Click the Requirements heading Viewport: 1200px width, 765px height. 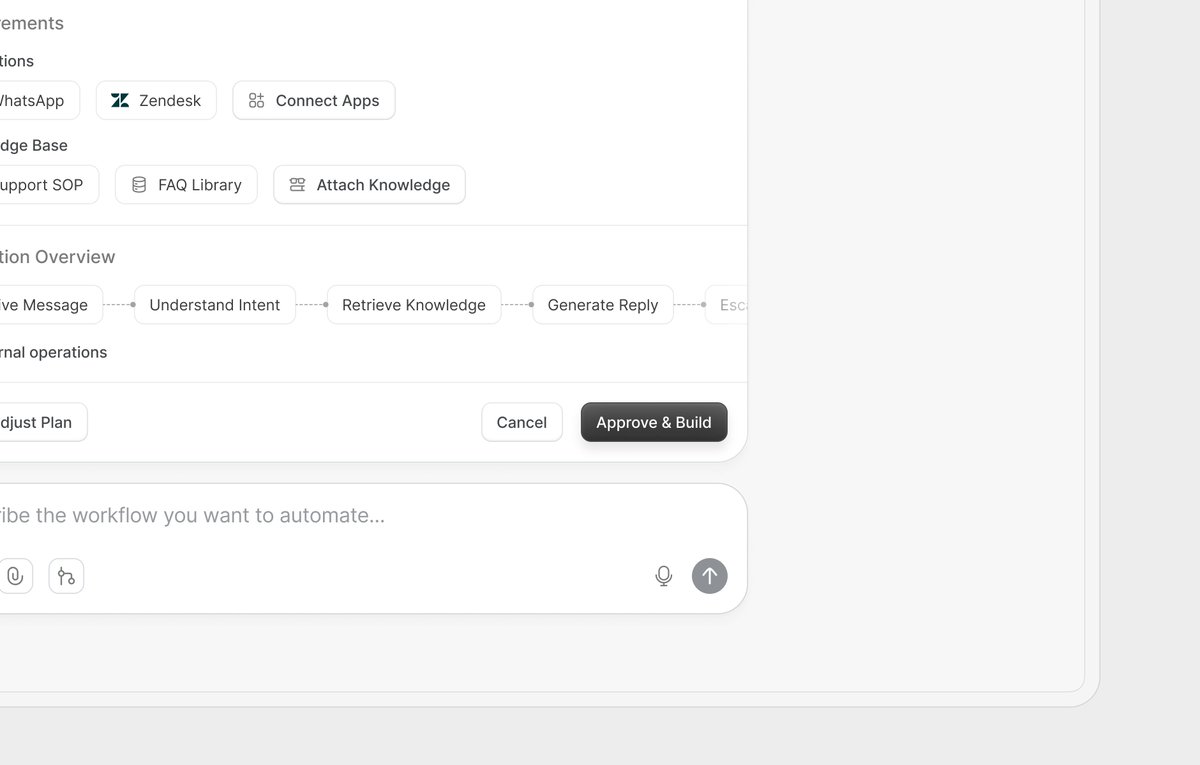click(31, 23)
